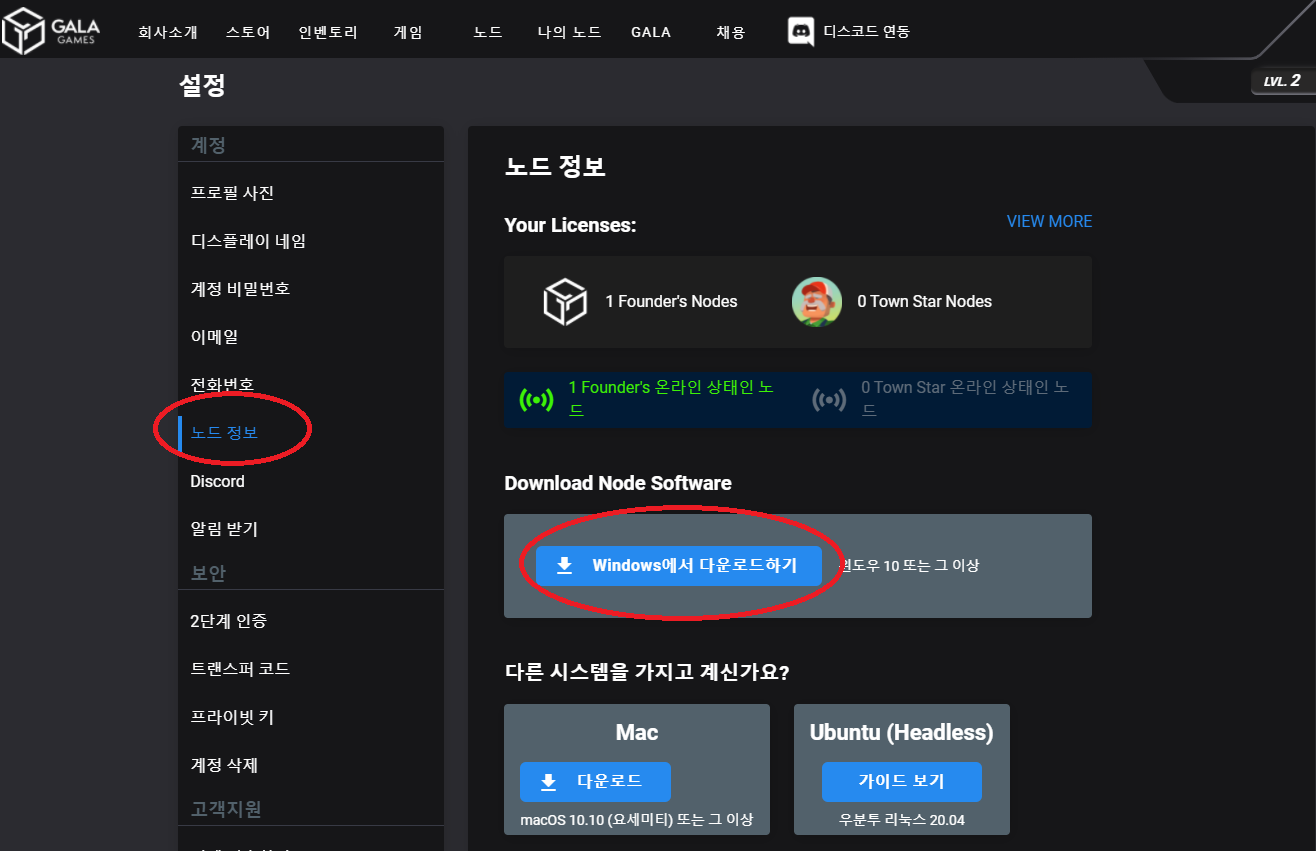The height and width of the screenshot is (851, 1316).
Task: Click the 고객지원 section header
Action: [x=226, y=809]
